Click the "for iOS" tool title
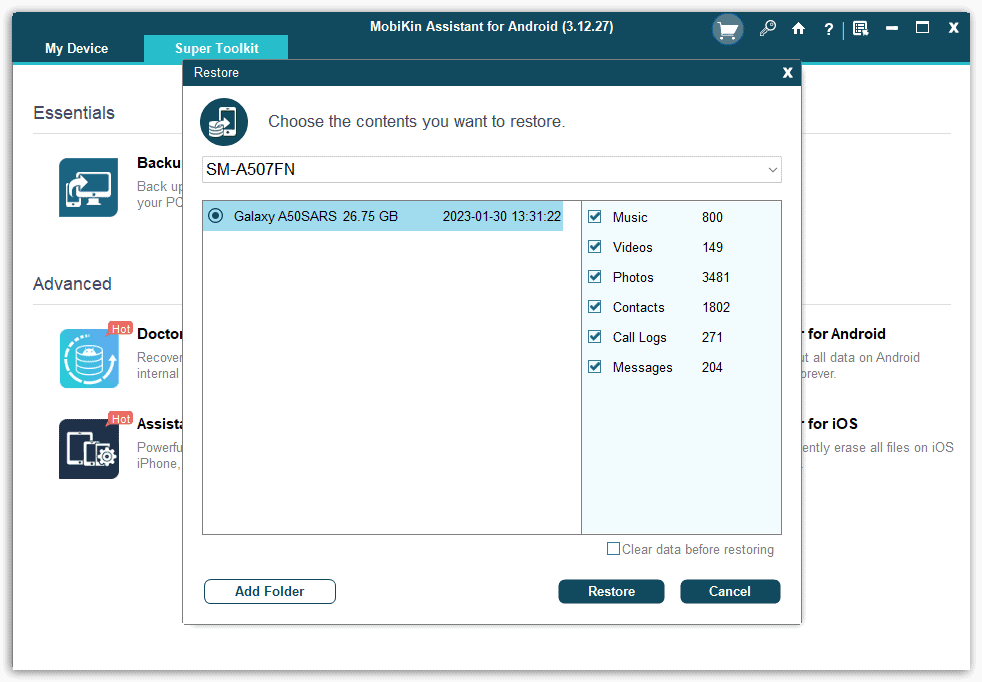 (x=832, y=424)
